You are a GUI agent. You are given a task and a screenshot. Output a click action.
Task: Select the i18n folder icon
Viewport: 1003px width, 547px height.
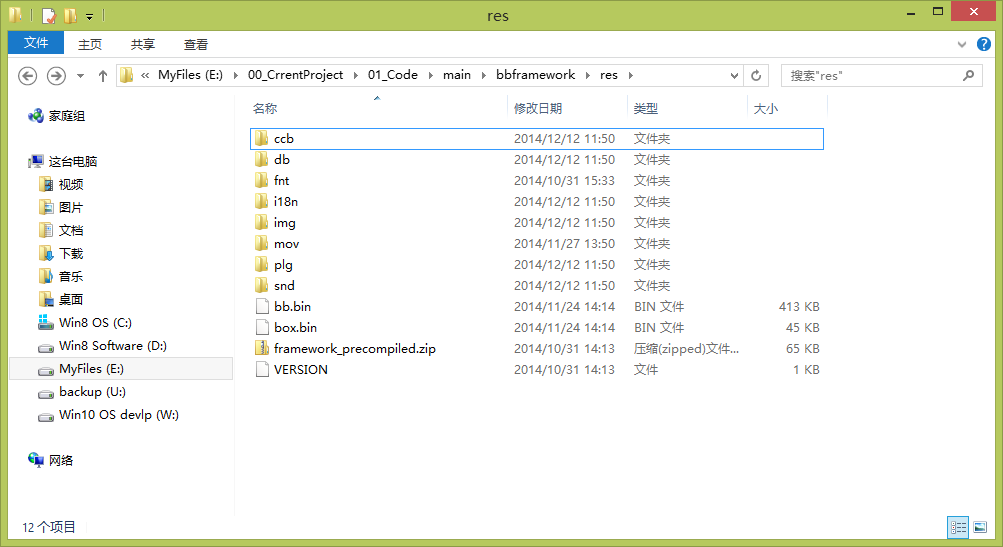pos(261,202)
